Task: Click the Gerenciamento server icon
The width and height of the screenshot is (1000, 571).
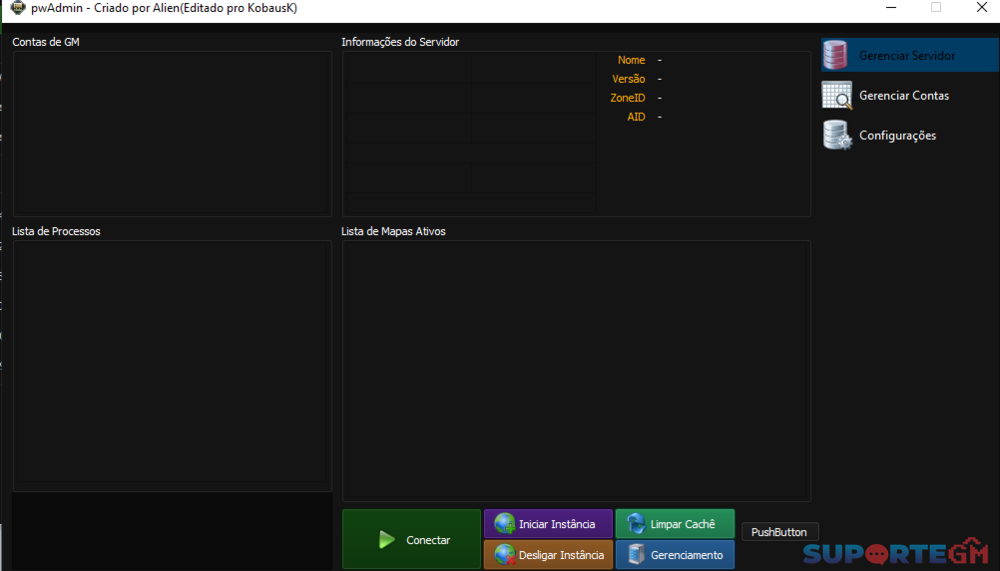Action: point(636,555)
